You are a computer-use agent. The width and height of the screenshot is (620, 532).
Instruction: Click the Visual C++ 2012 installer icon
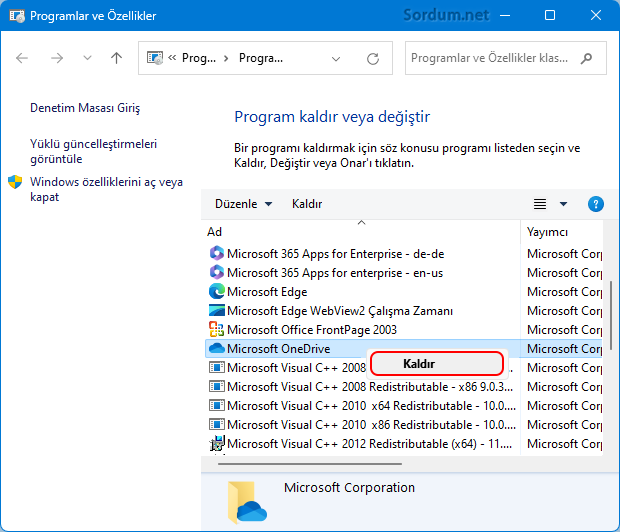pyautogui.click(x=217, y=443)
